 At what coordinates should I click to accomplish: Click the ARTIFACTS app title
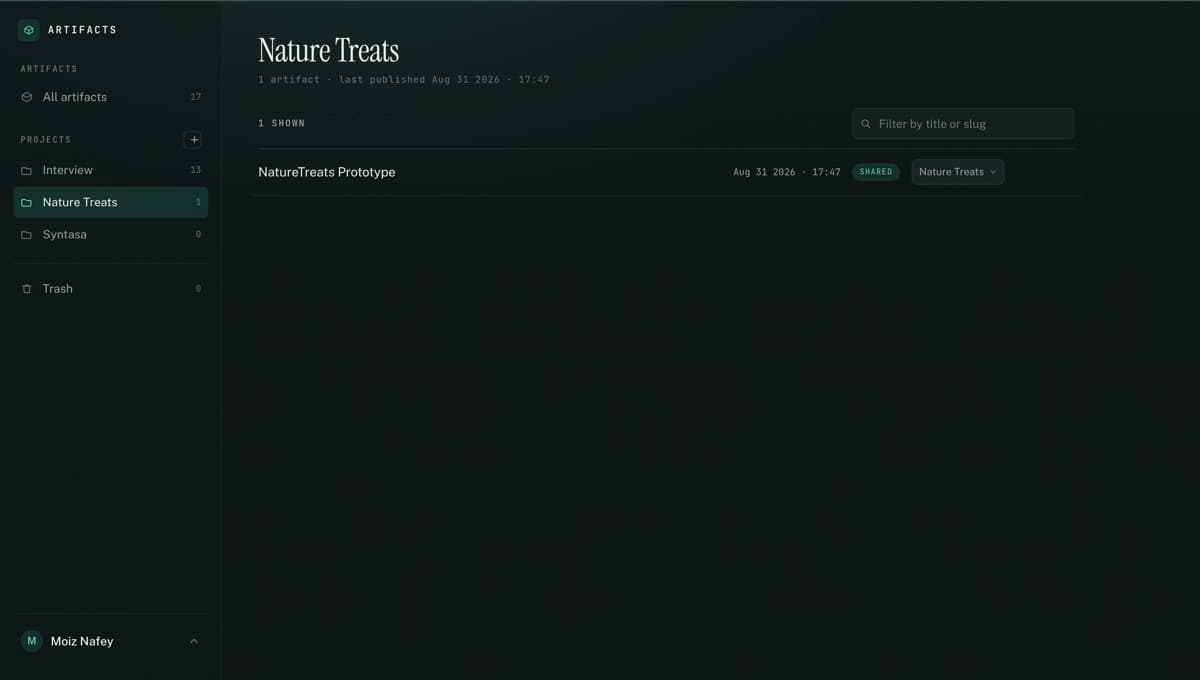(82, 30)
